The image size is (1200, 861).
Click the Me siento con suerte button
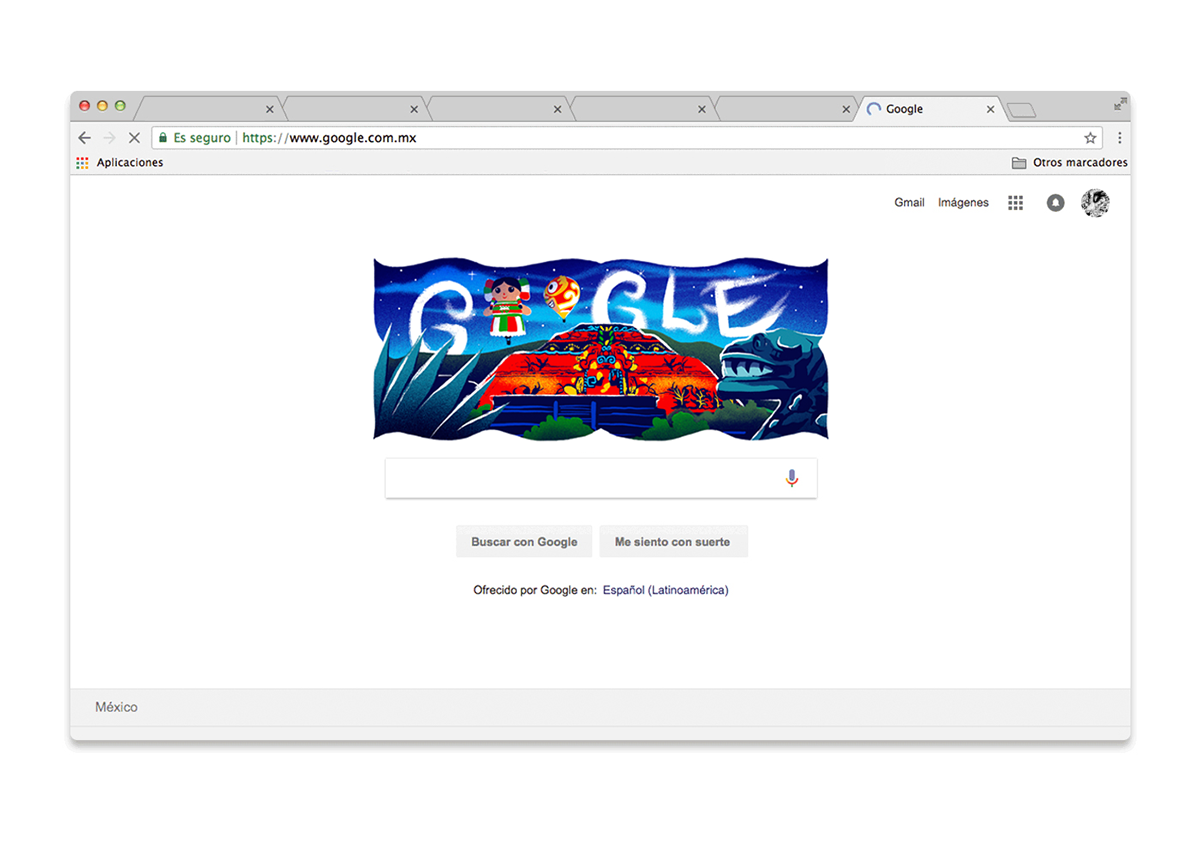pos(673,542)
